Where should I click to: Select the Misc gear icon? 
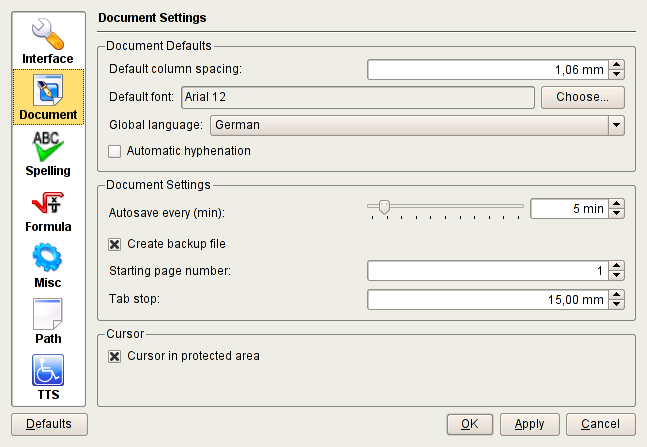48,258
